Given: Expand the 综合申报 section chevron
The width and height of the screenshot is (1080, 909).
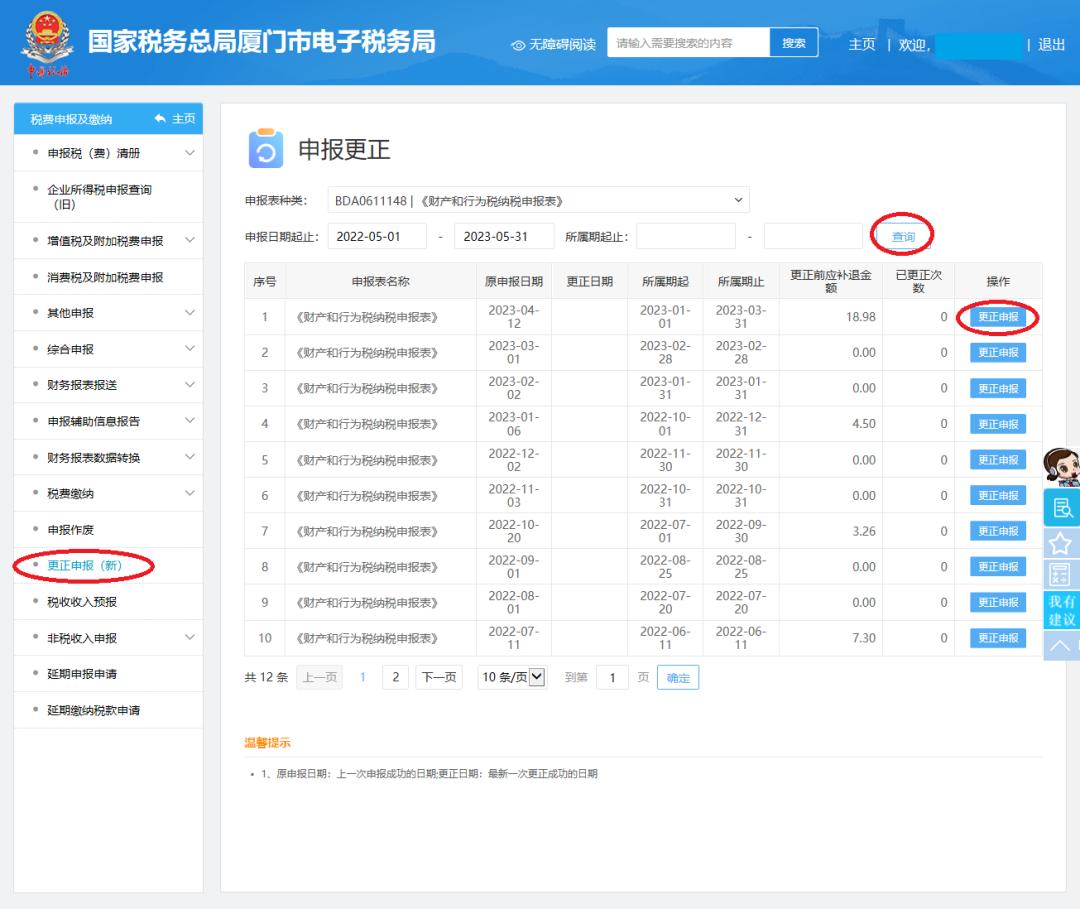Looking at the screenshot, I should [x=191, y=348].
